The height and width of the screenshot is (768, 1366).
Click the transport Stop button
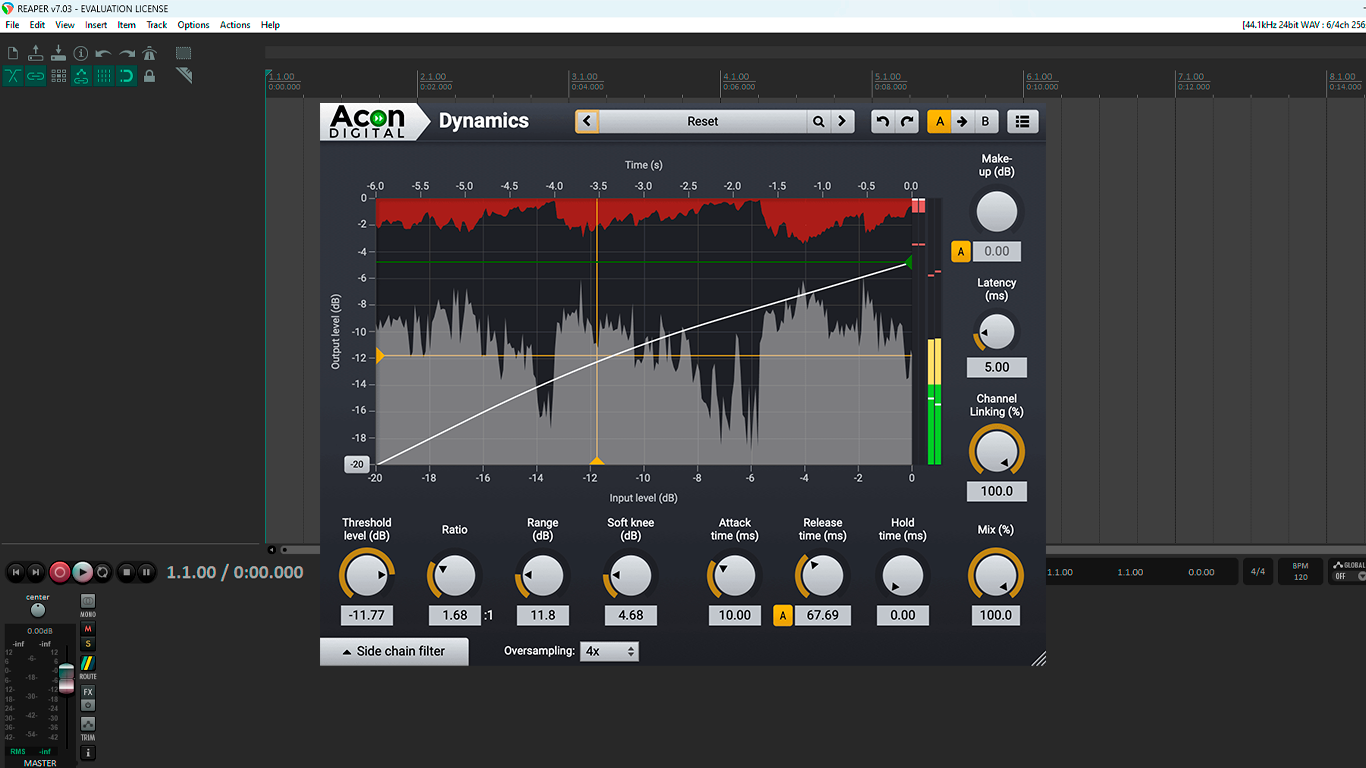pos(126,572)
